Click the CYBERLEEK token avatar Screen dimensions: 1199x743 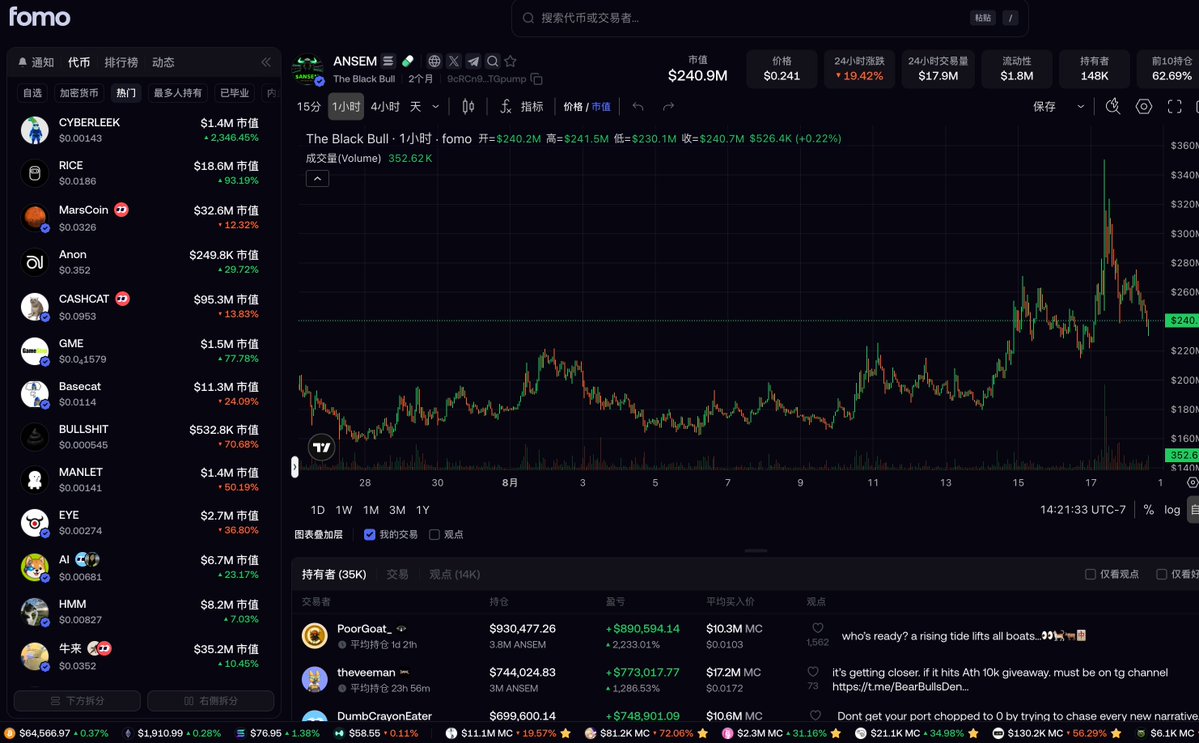pos(34,130)
